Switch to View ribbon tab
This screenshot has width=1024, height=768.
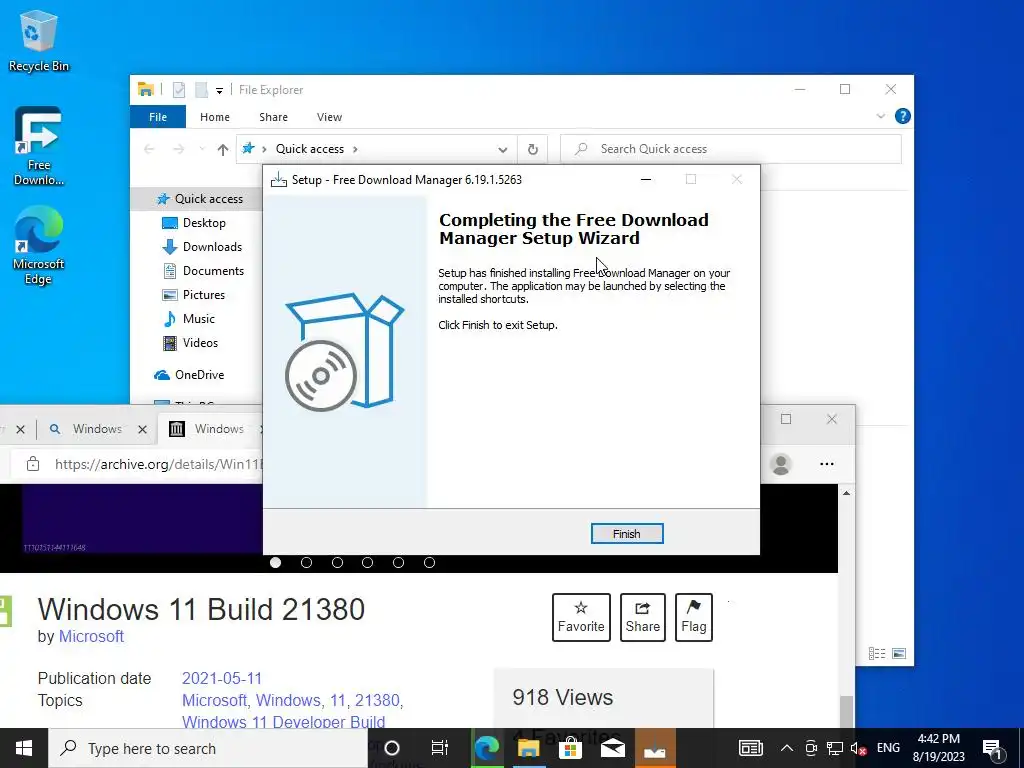tap(329, 117)
